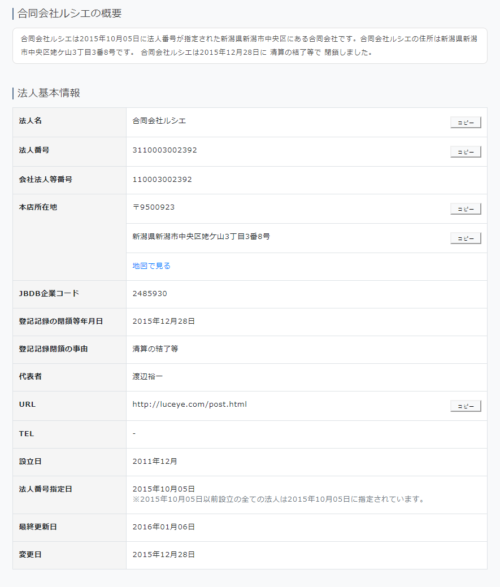
Task: Click the 法人基本情報 section heading
Action: point(49,93)
